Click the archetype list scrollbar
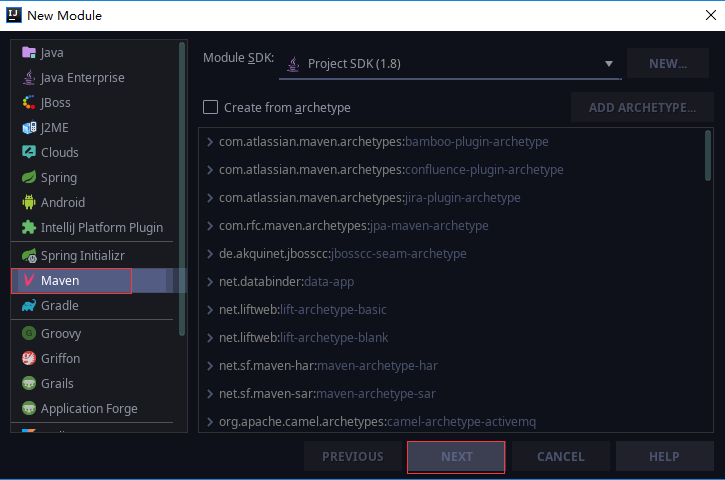725x480 pixels. click(x=707, y=156)
